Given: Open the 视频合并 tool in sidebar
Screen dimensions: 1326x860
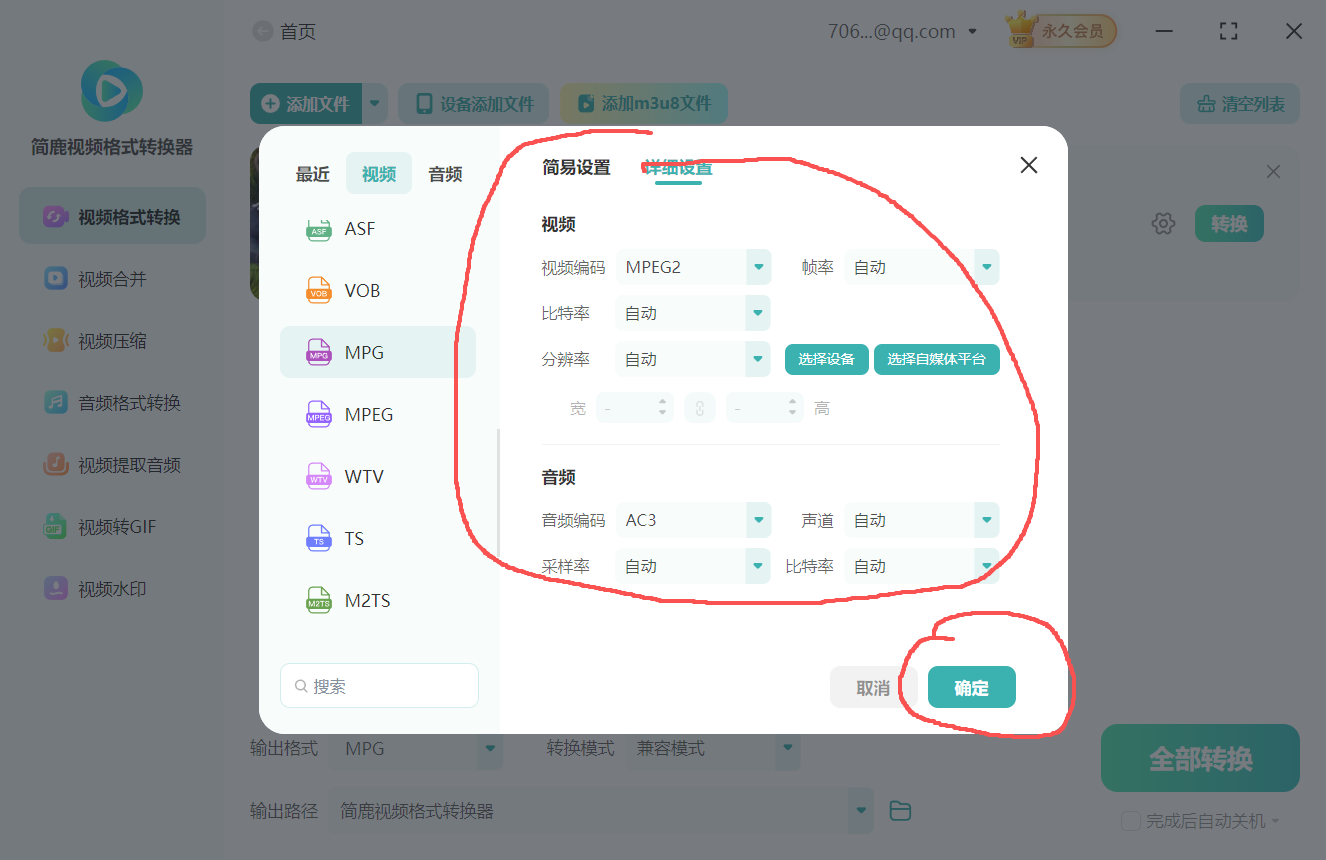Looking at the screenshot, I should [x=111, y=279].
